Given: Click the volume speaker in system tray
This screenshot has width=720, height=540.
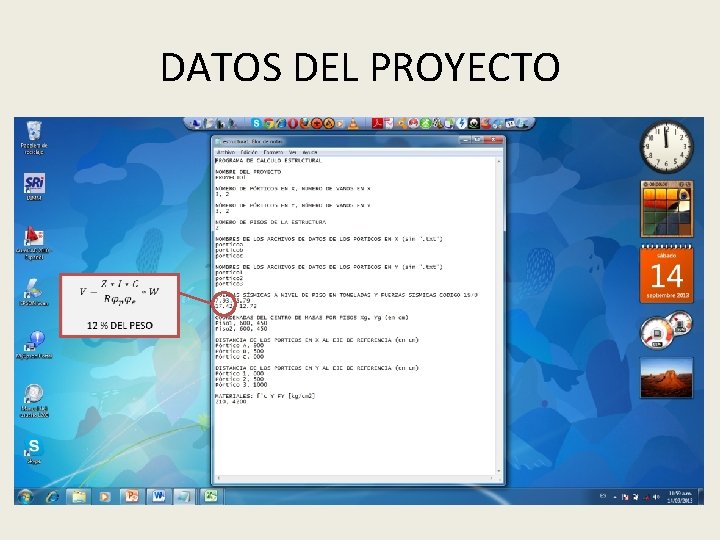Looking at the screenshot, I should click(656, 497).
